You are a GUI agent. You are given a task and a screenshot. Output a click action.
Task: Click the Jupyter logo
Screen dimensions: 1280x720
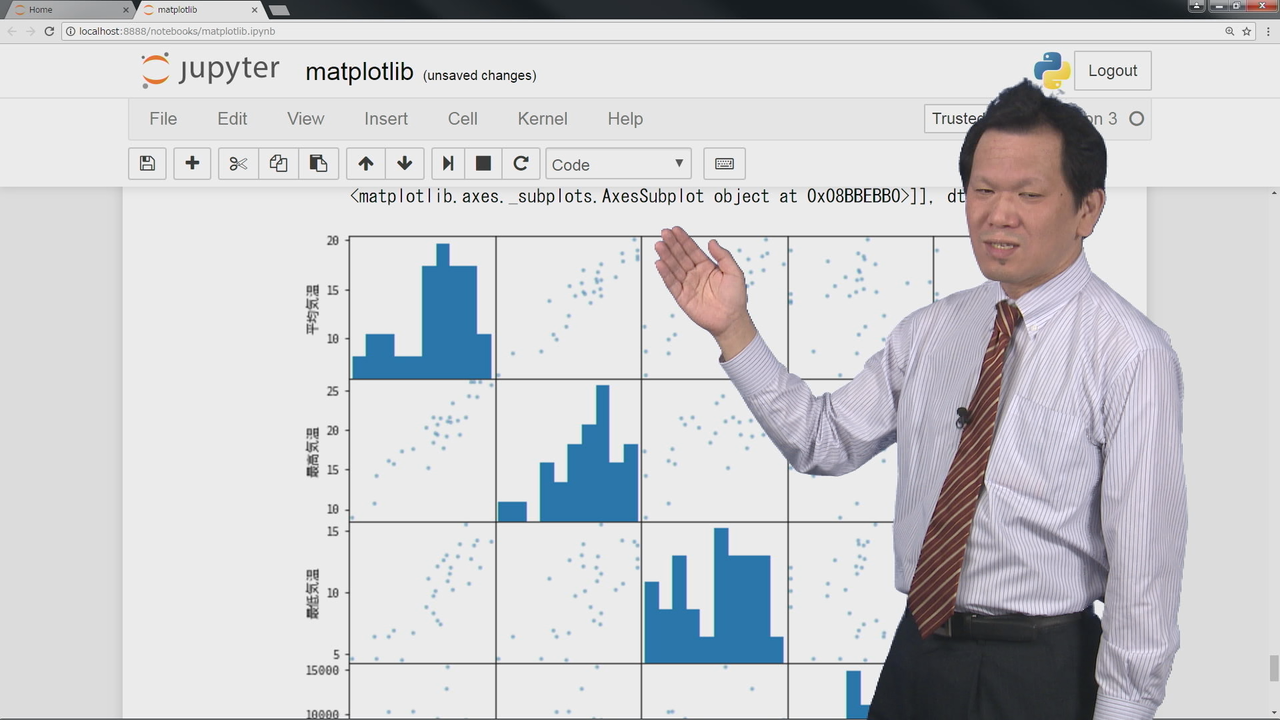210,71
